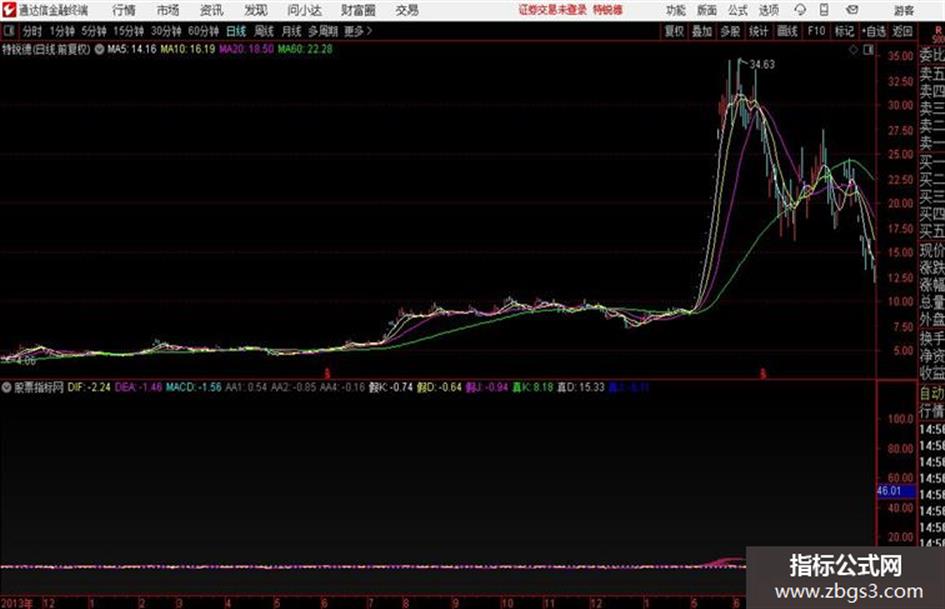Click the red S marker below peak

(x=763, y=373)
